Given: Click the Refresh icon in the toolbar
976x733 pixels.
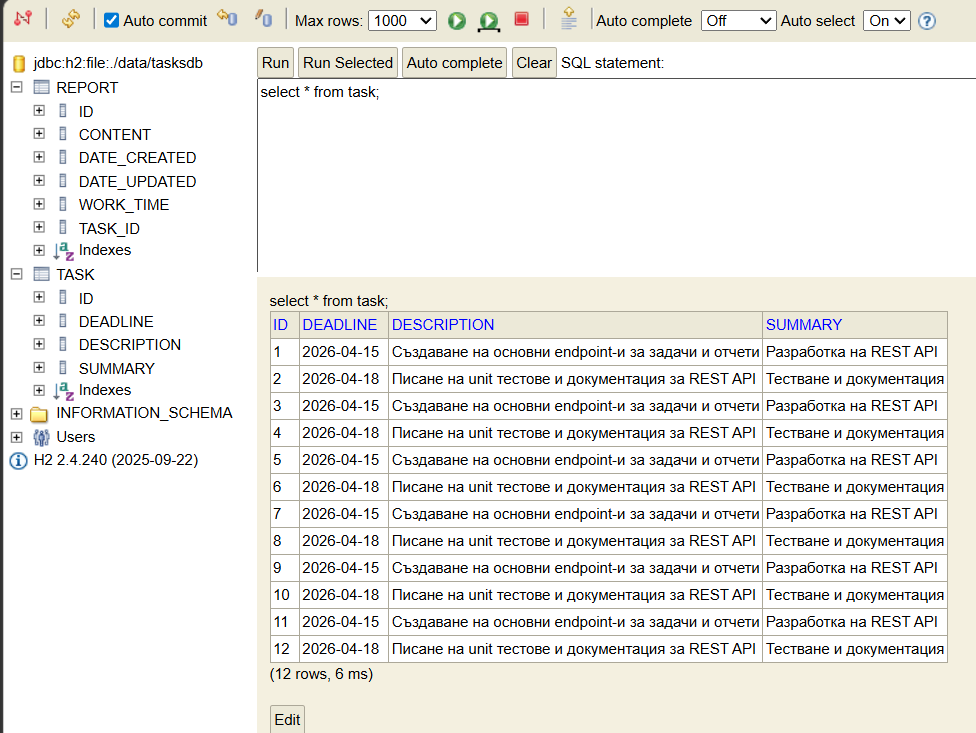Looking at the screenshot, I should click(x=70, y=19).
